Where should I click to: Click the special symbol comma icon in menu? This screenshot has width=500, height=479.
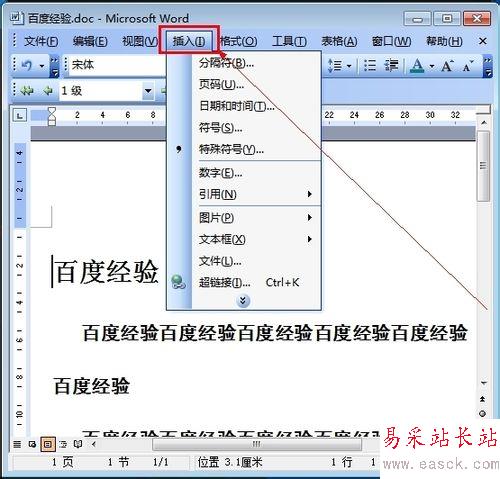pos(179,149)
